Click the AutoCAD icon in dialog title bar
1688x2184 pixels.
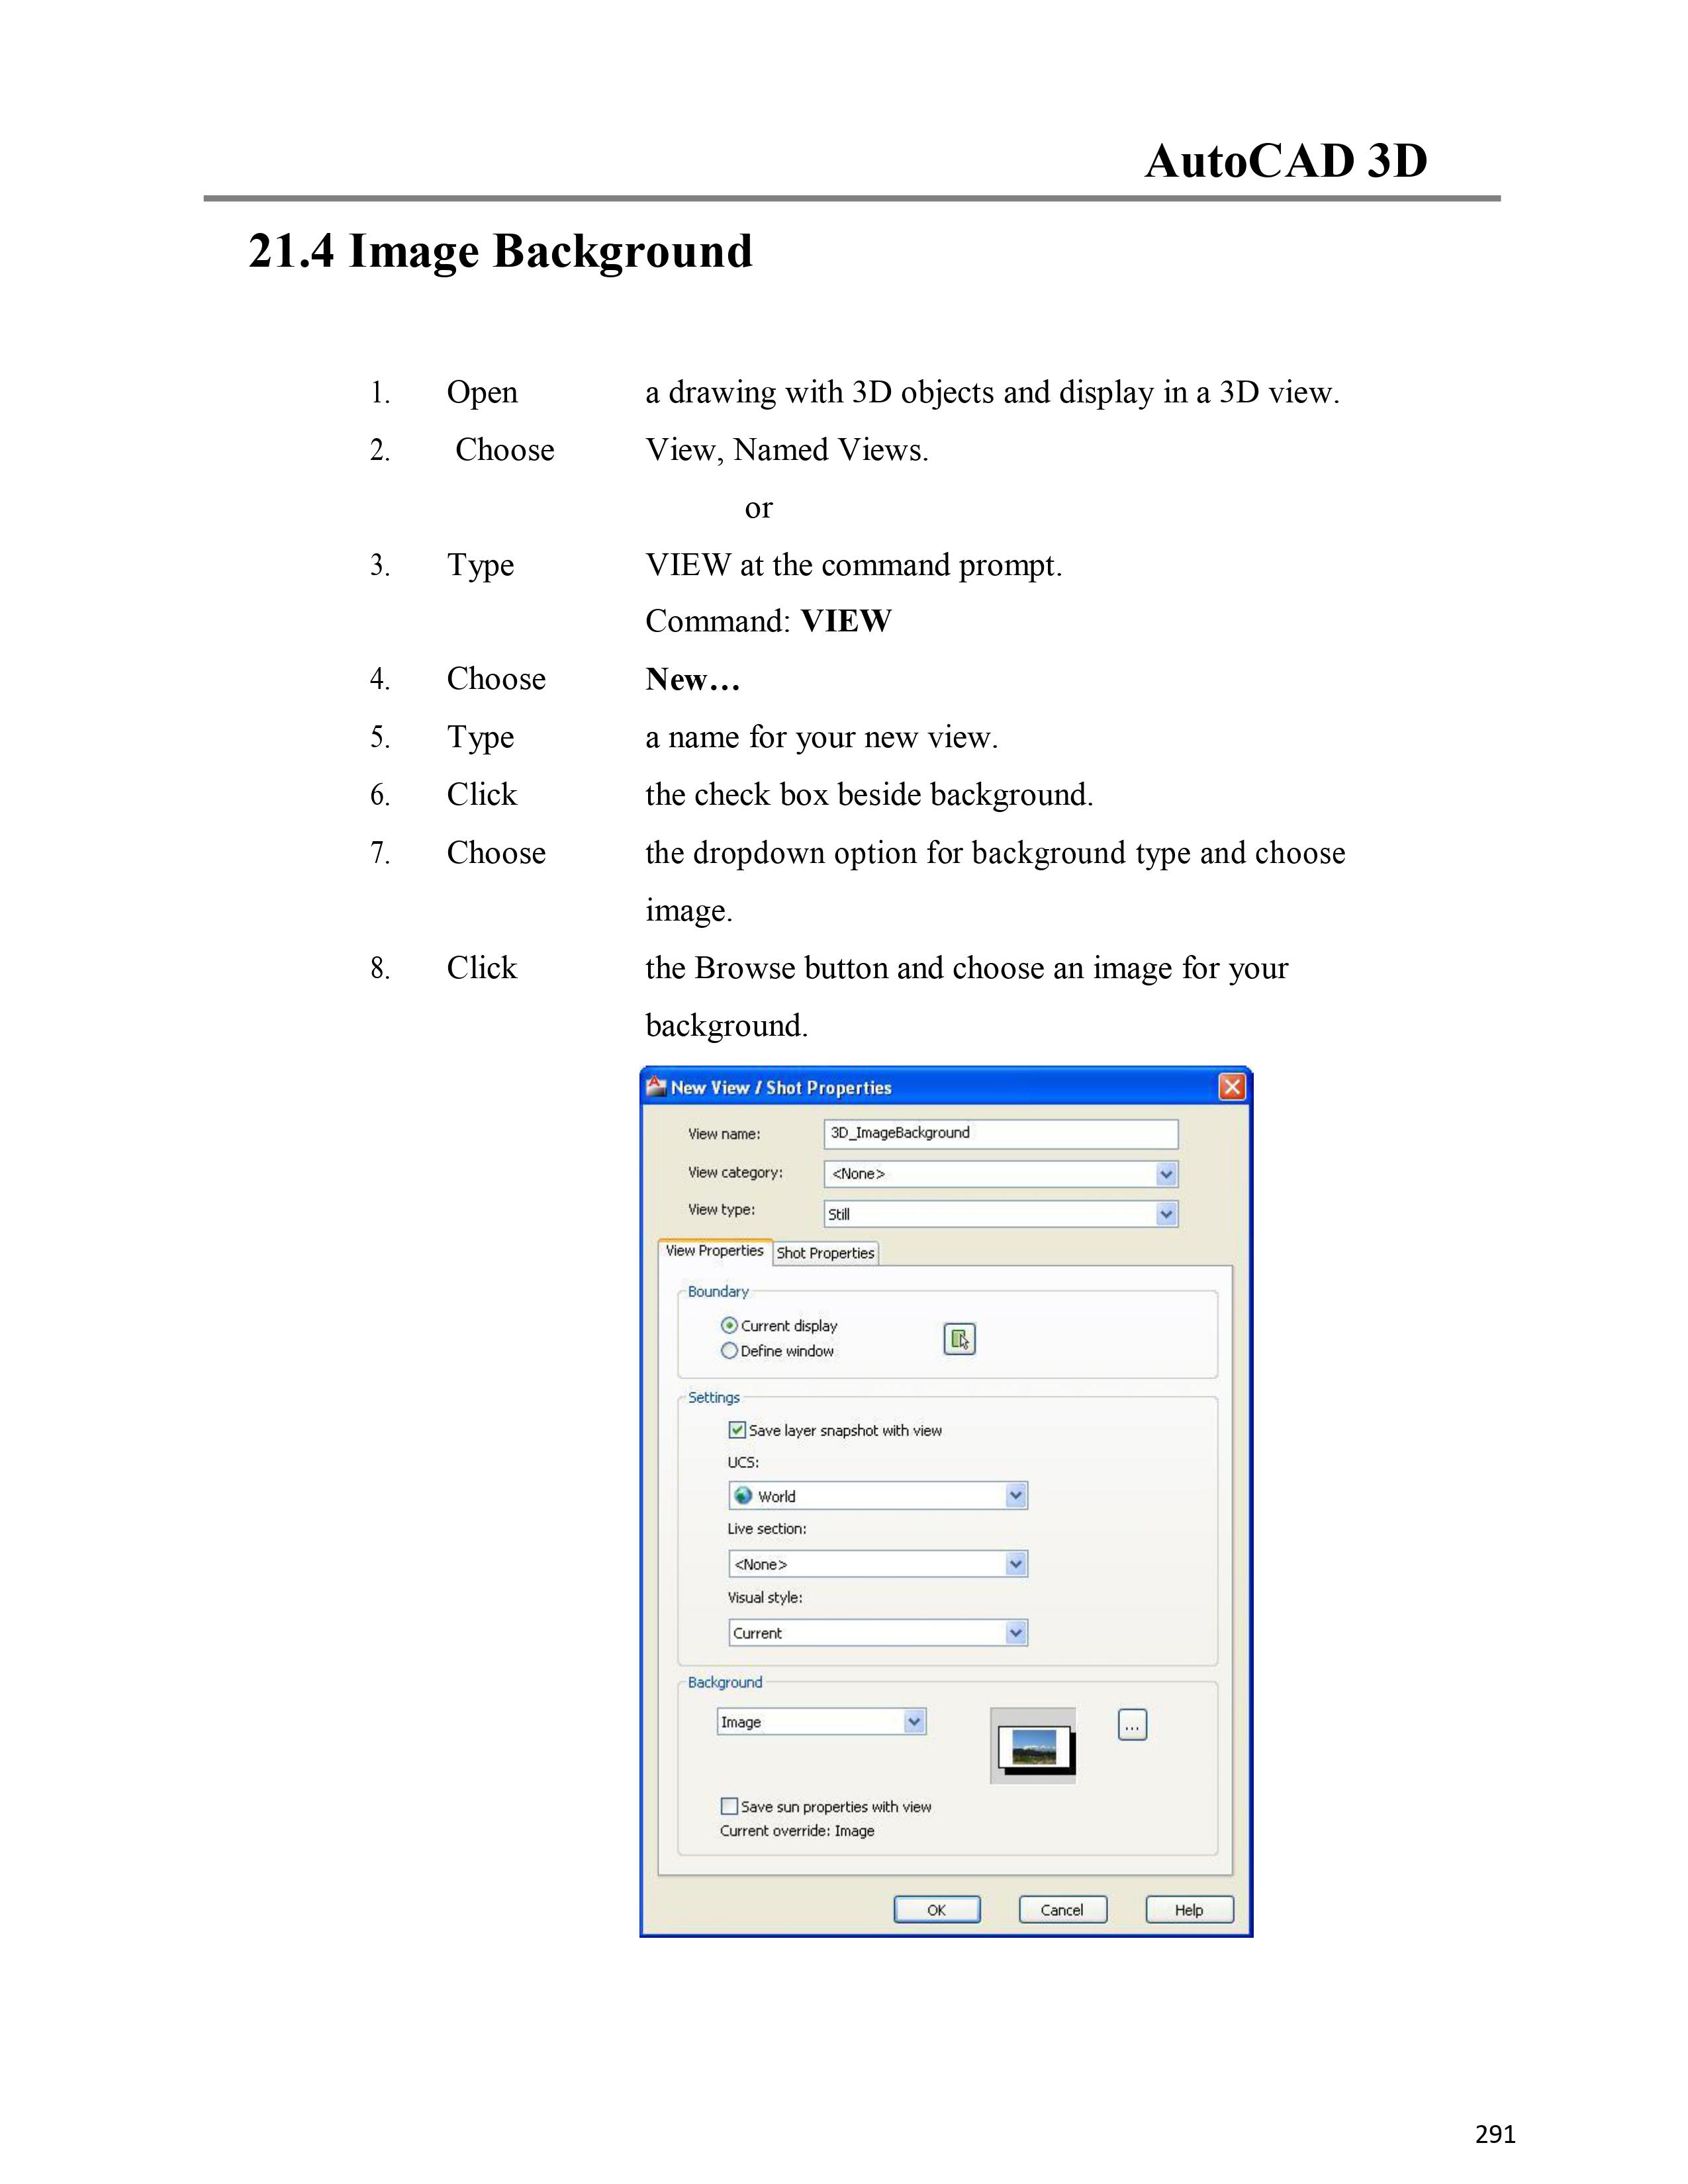coord(656,1086)
